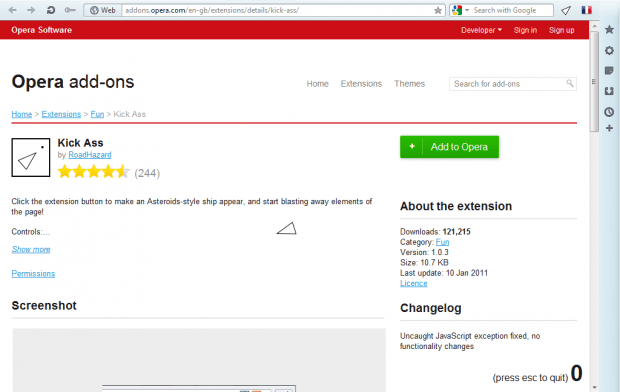This screenshot has width=620, height=392.
Task: Expand description with Show more
Action: coord(31,249)
